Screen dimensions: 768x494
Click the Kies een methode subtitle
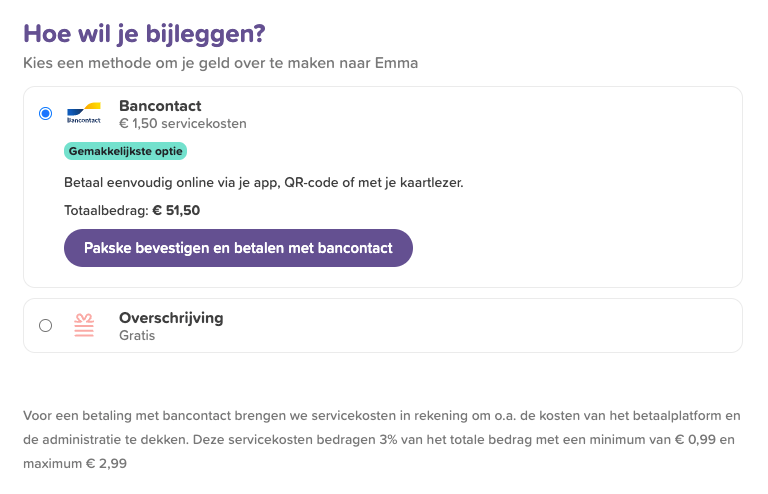click(220, 63)
